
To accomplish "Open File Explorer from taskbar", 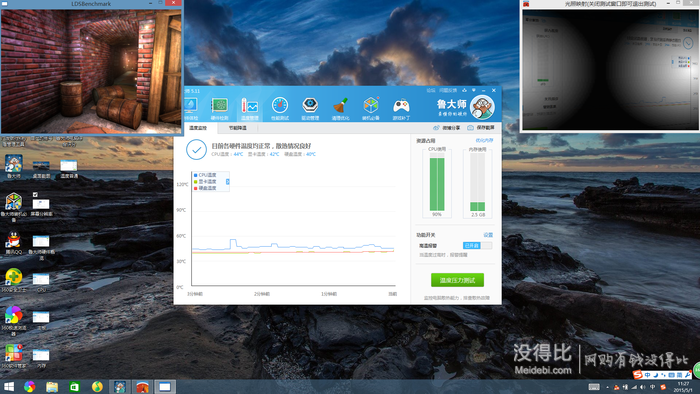I will coord(52,386).
